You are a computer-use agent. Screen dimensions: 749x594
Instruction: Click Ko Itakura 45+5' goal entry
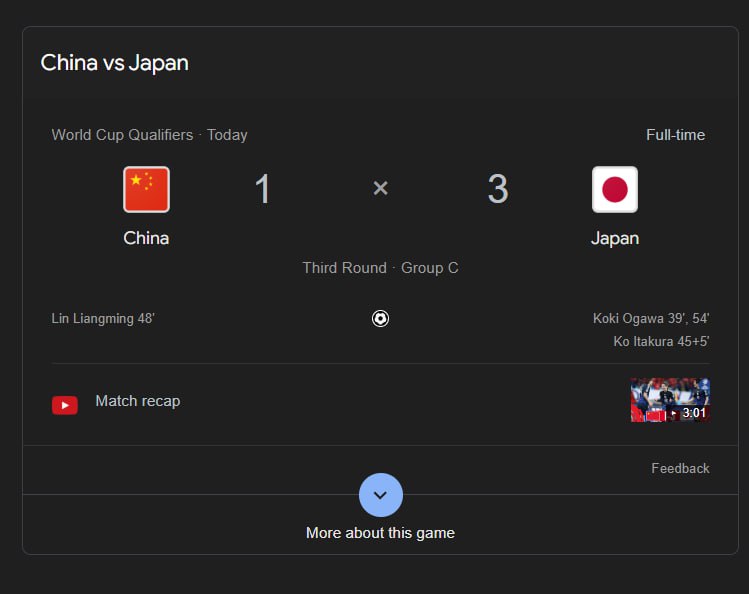(x=661, y=342)
